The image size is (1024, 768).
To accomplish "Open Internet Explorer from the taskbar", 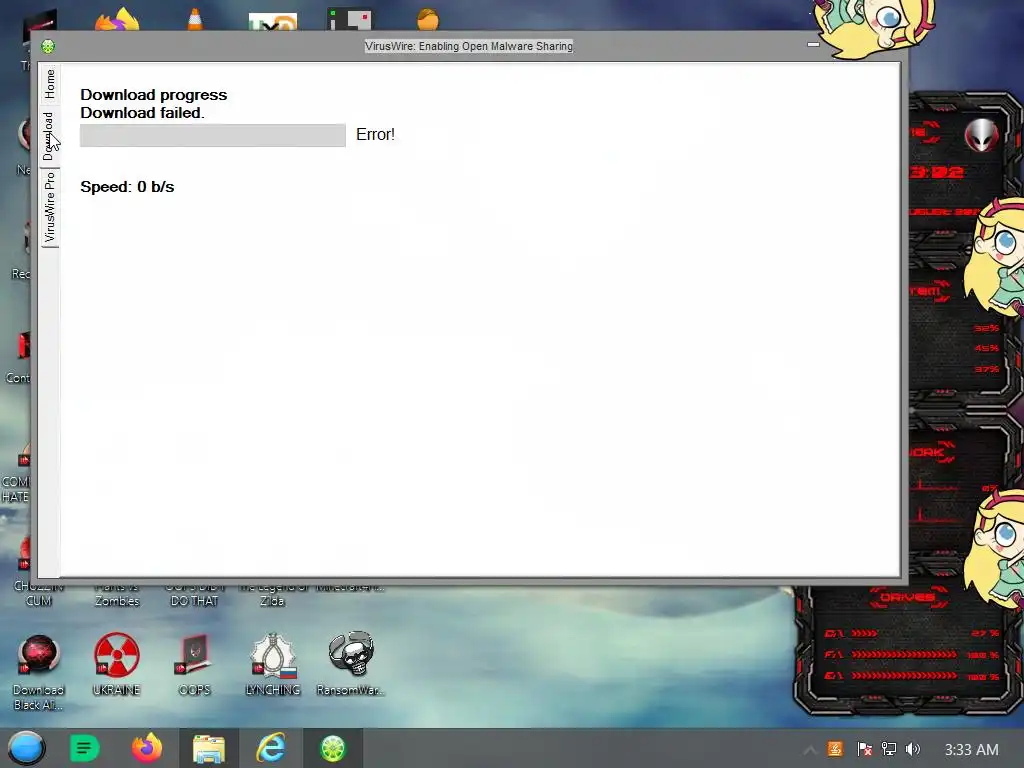I will point(270,748).
